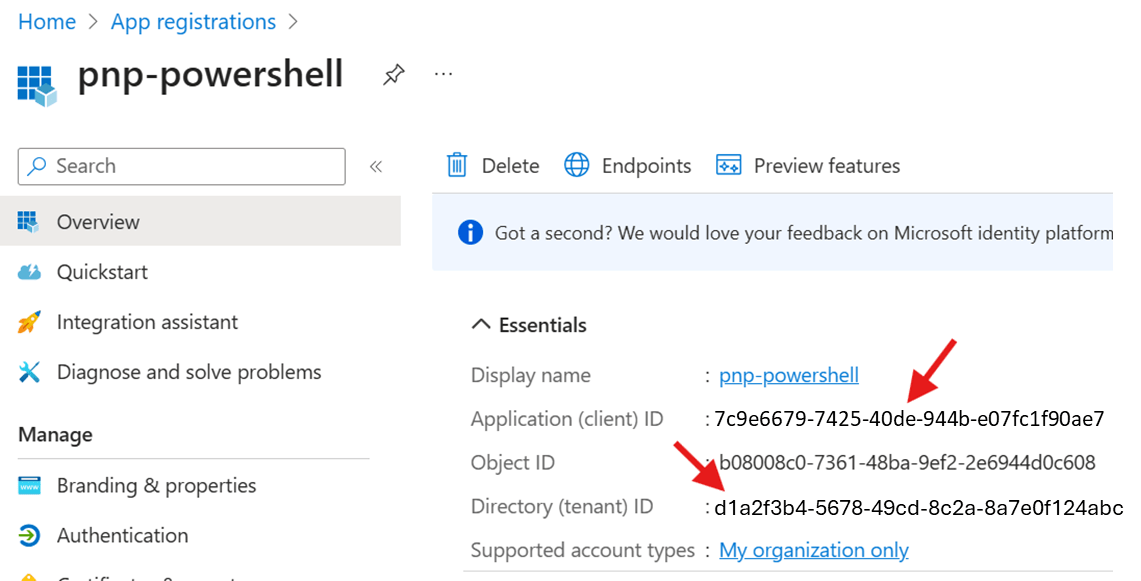Collapse the Essentials section
Screen dimensions: 1141x581
click(x=481, y=325)
